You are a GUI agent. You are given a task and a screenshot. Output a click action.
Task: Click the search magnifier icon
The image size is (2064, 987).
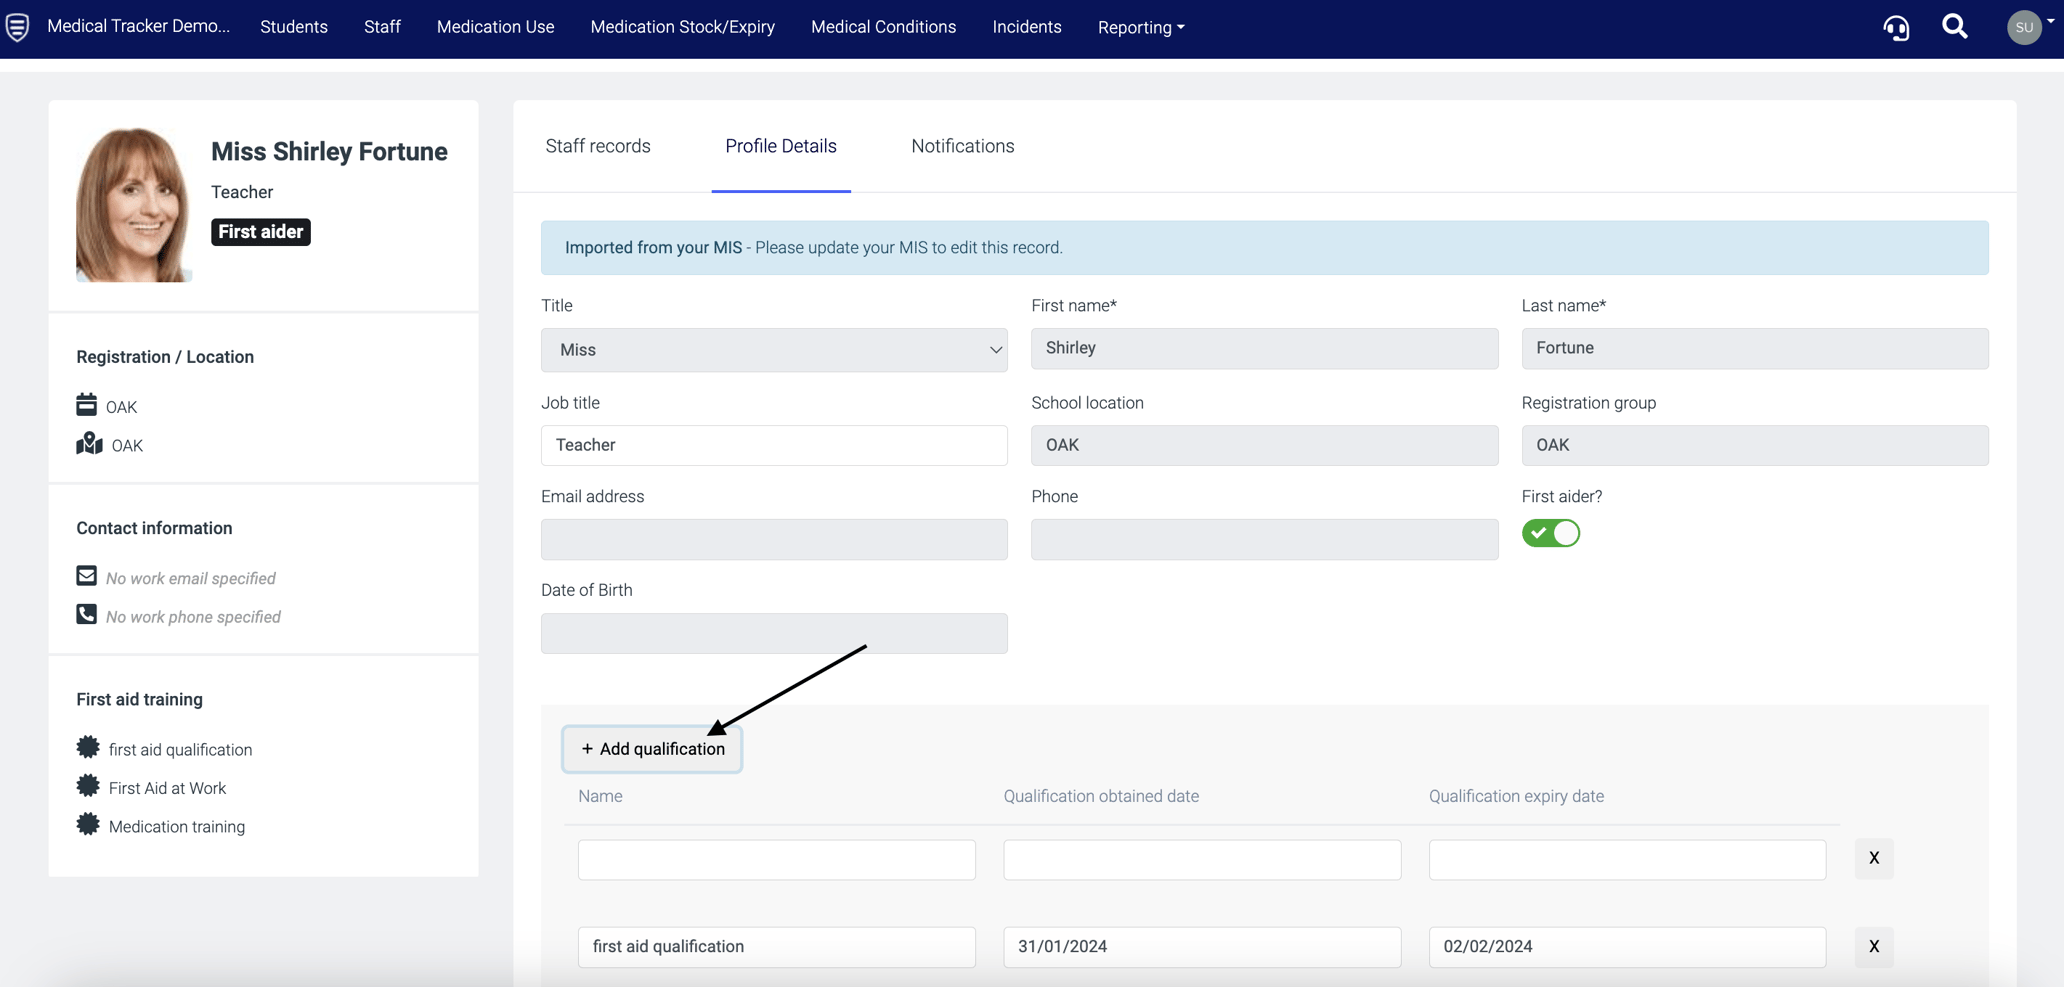point(1955,26)
